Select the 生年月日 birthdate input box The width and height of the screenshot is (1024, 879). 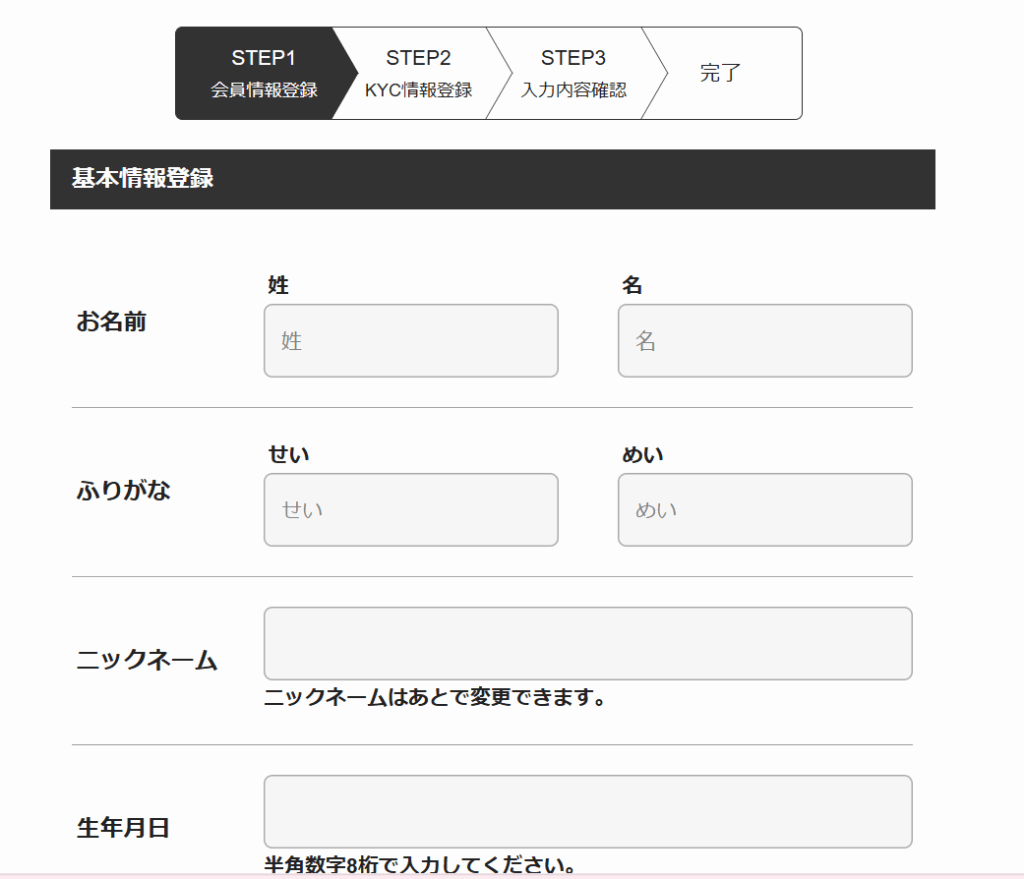tap(587, 811)
